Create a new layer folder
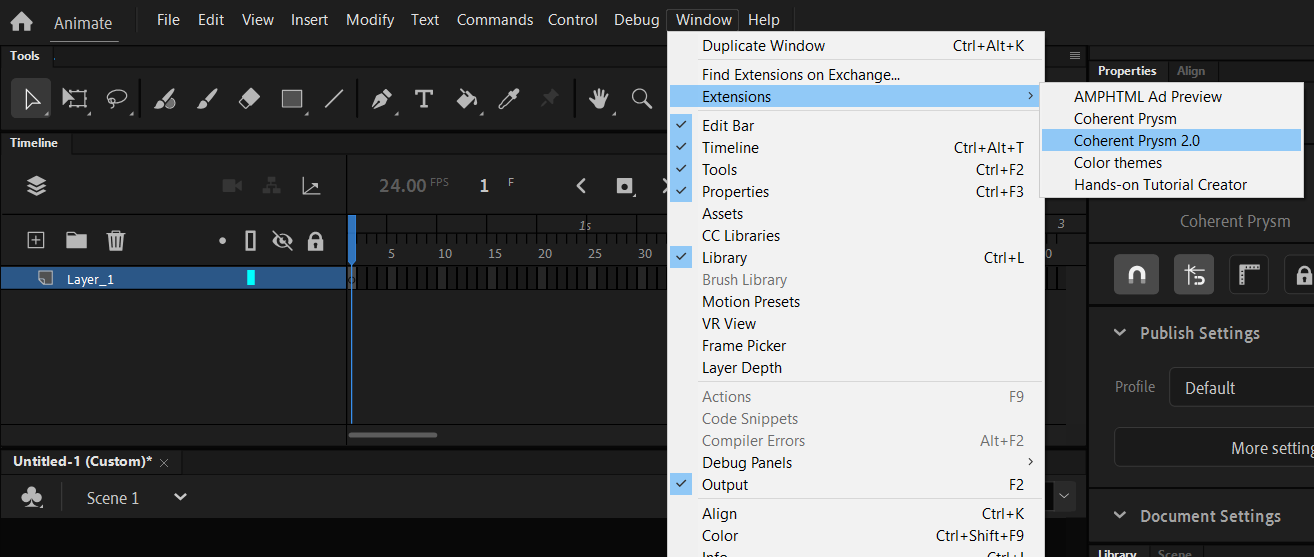This screenshot has height=557, width=1314. pyautogui.click(x=76, y=240)
